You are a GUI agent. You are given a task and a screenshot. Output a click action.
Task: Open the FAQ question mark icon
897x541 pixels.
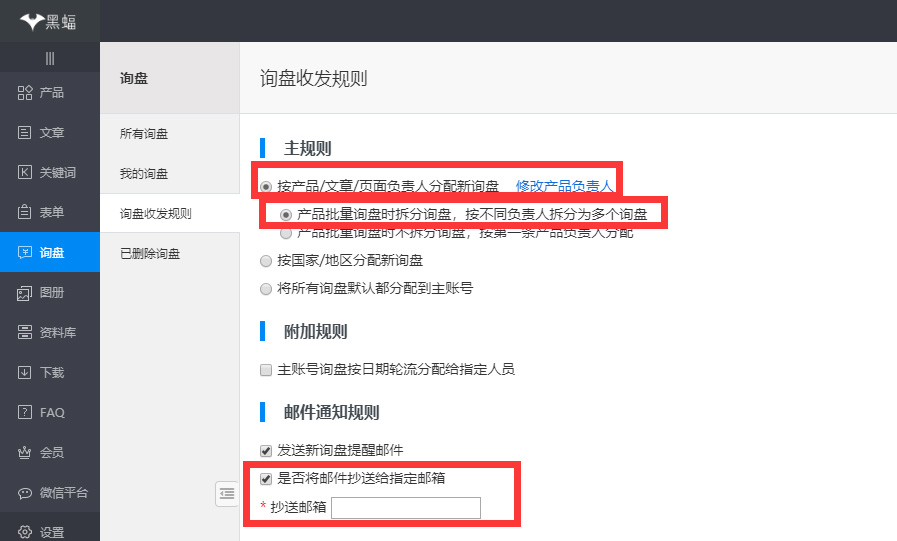coord(25,413)
